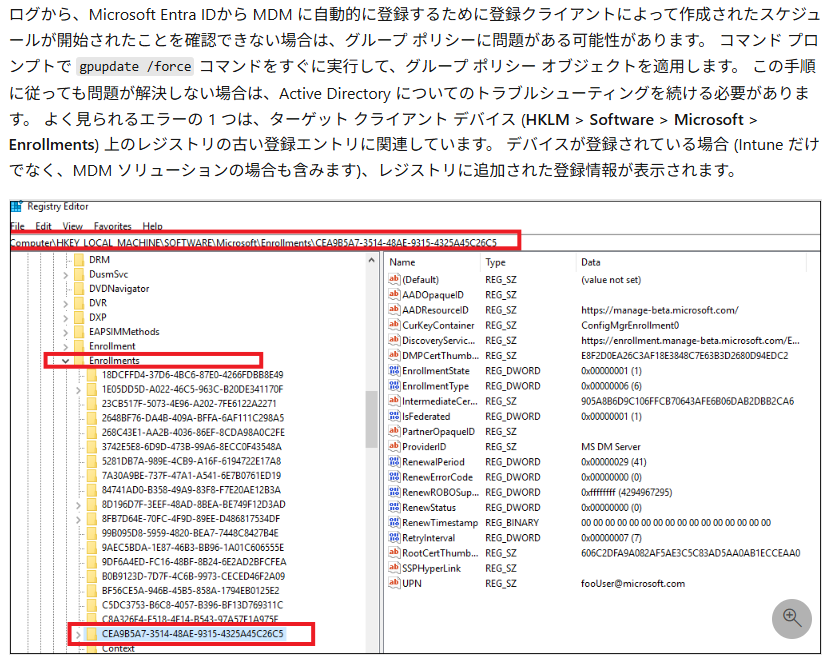
Task: Open the Help menu in Registry Editor
Action: pos(152,226)
